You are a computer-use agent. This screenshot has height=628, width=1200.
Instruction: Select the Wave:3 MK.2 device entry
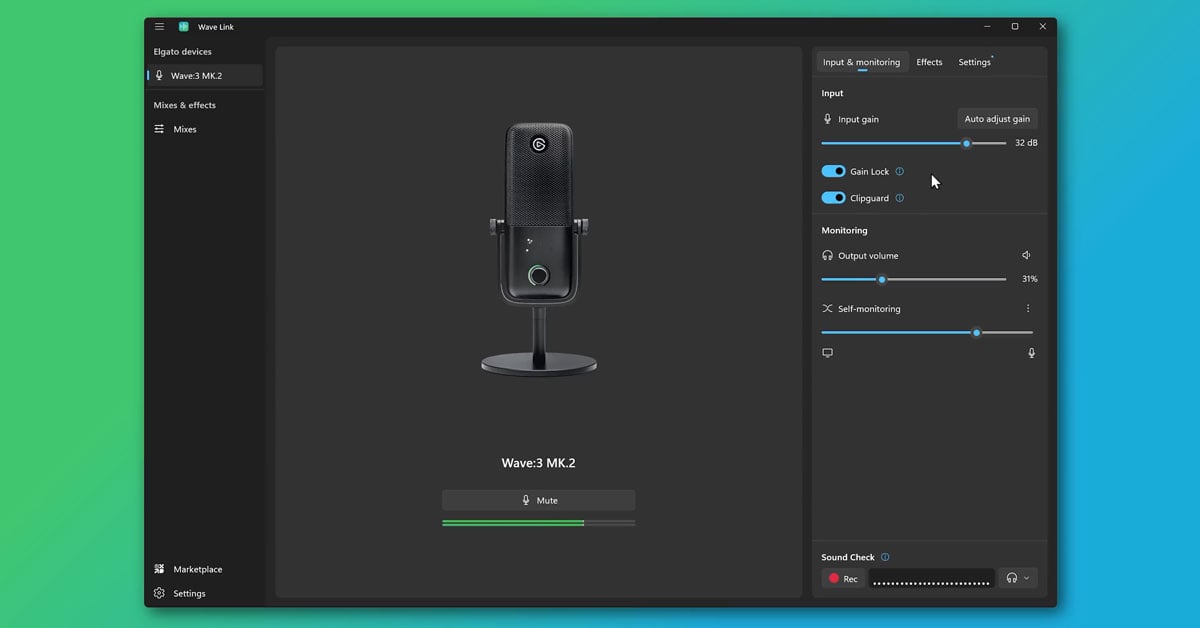(205, 75)
